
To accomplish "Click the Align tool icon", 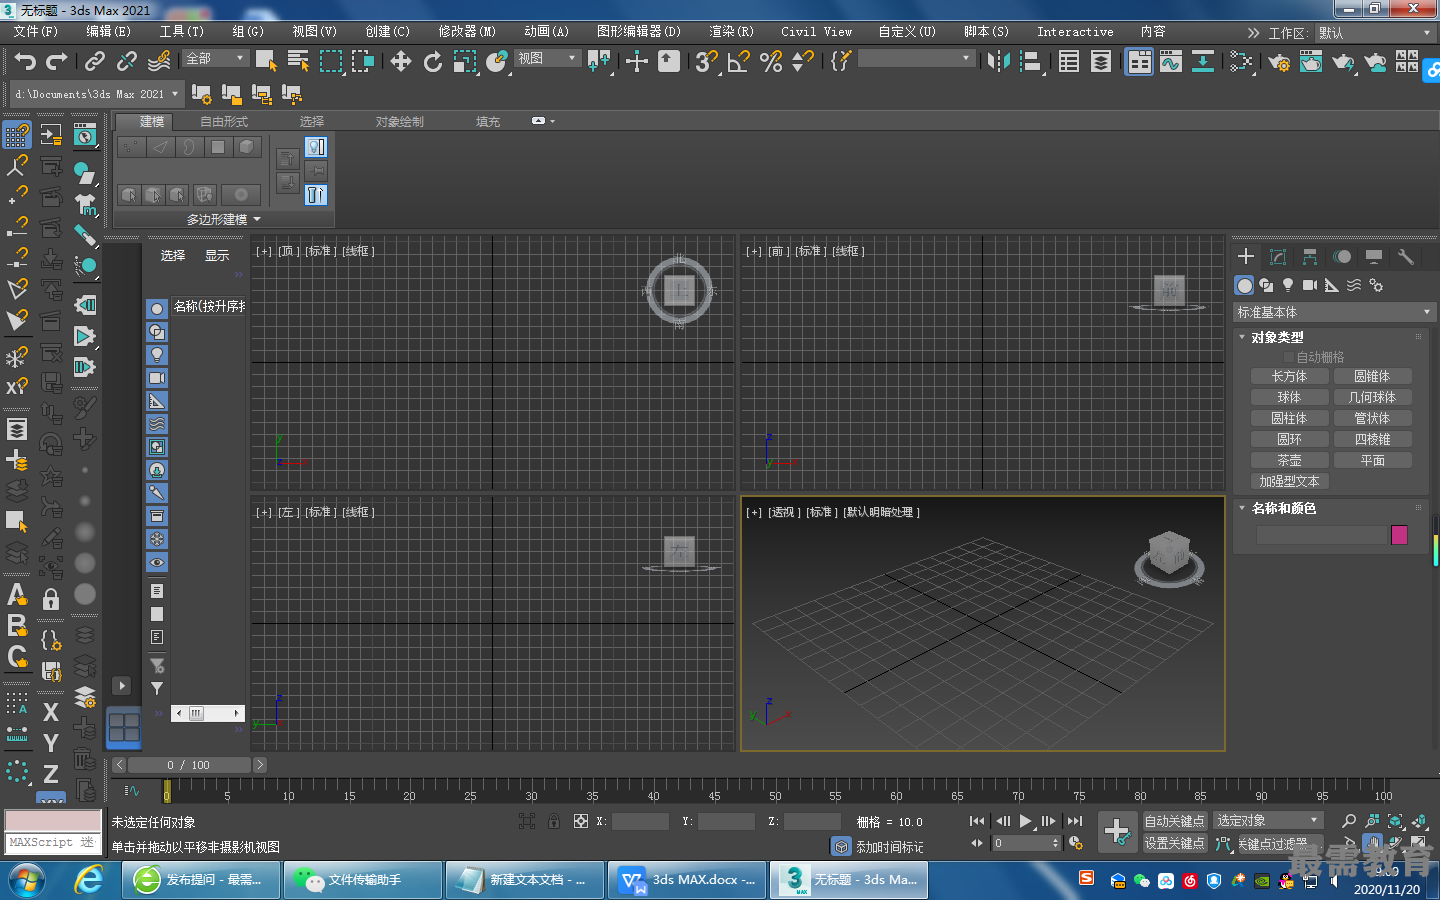I will (1030, 62).
